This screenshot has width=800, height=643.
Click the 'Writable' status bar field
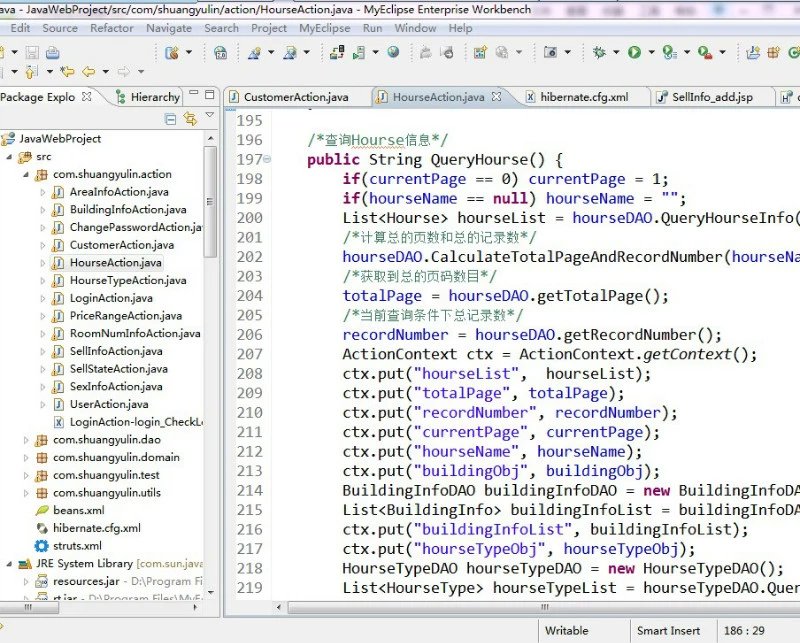(566, 631)
